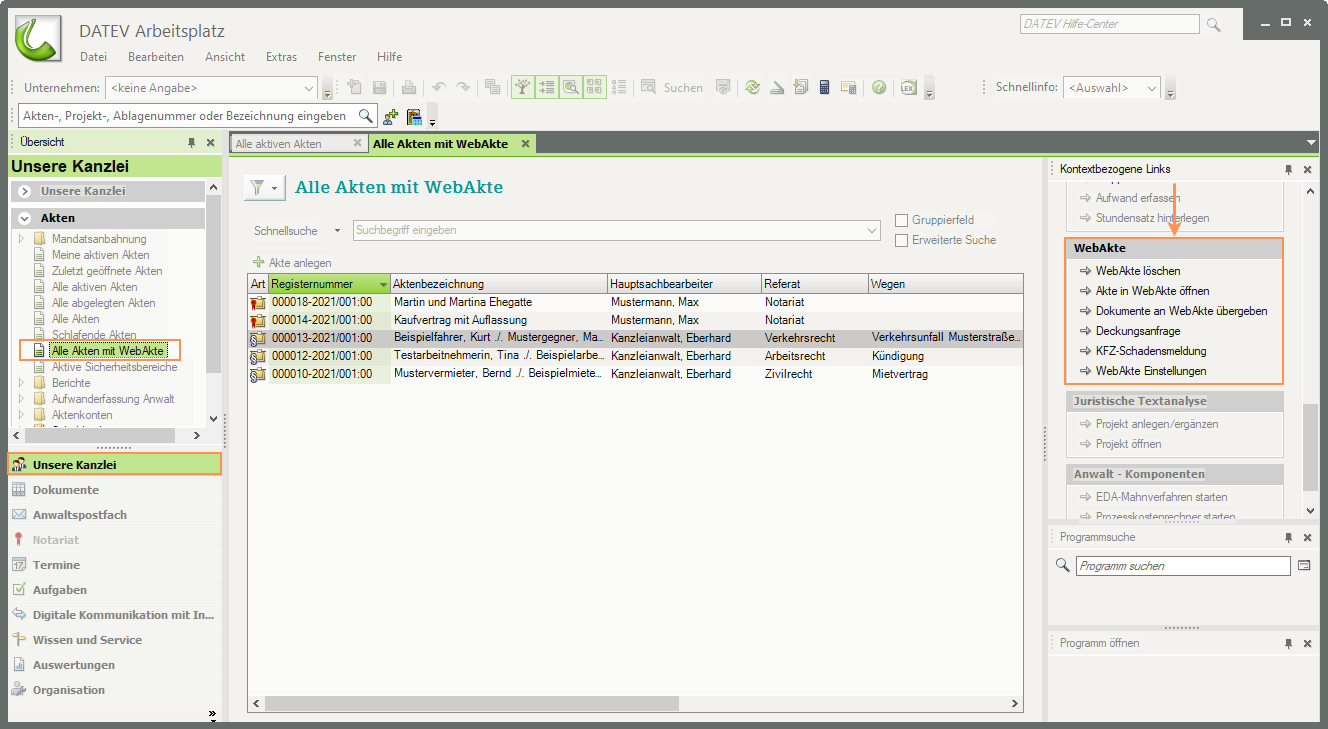Screen dimensions: 1328x729
Task: Select row 000012-2021/001:00
Action: click(636, 356)
